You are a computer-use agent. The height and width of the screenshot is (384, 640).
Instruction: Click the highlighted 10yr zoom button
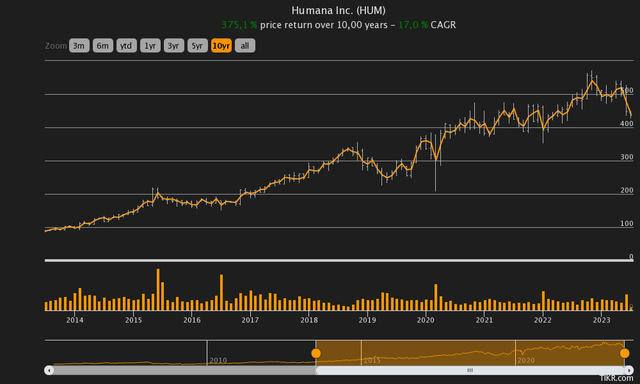[x=221, y=46]
